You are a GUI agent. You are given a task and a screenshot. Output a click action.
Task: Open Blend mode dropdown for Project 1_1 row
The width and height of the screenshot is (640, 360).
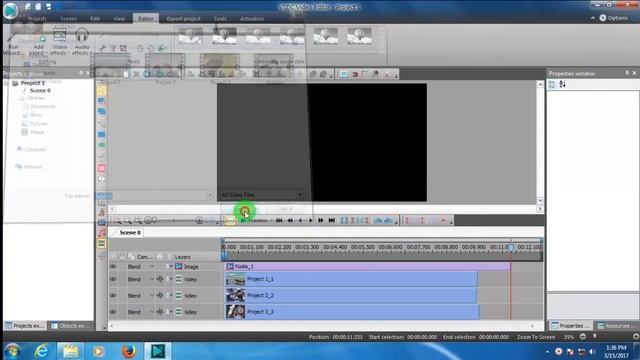coord(152,279)
